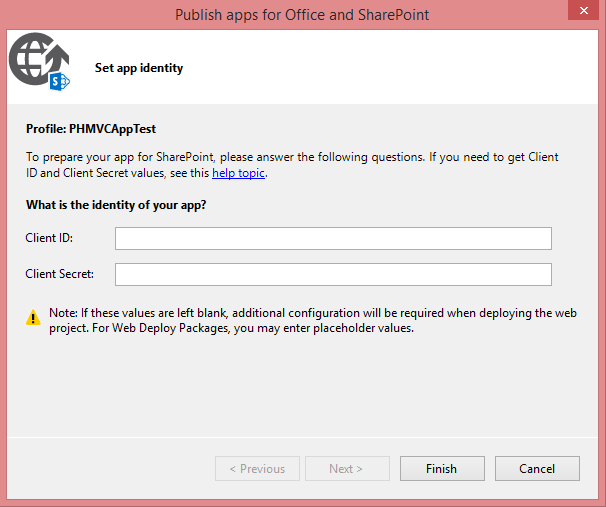The image size is (606, 507).
Task: Click the 'Set app identity' heading
Action: (x=139, y=68)
